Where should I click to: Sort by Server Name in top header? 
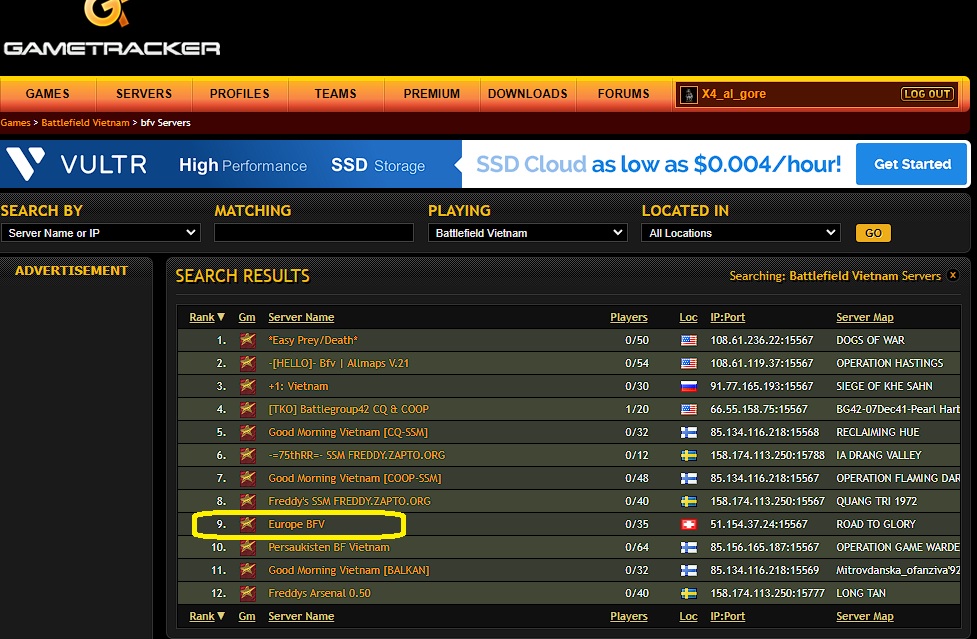pyautogui.click(x=301, y=317)
